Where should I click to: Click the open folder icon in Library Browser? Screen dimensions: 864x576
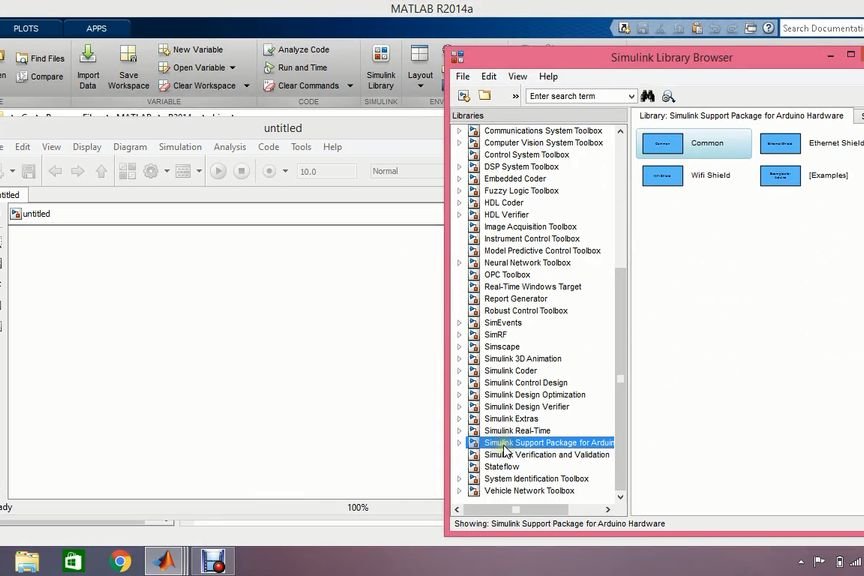pyautogui.click(x=484, y=96)
